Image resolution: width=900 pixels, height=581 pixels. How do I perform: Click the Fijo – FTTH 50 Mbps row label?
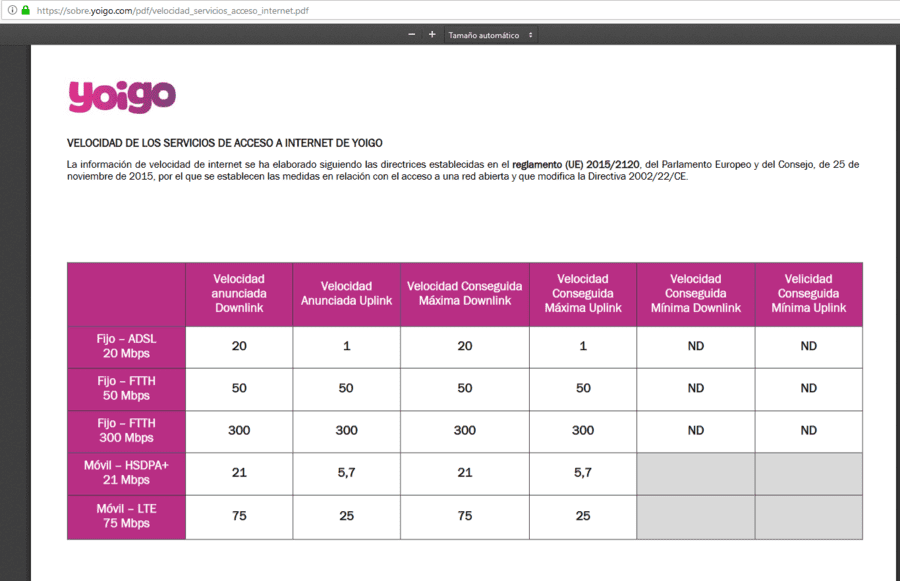point(126,389)
